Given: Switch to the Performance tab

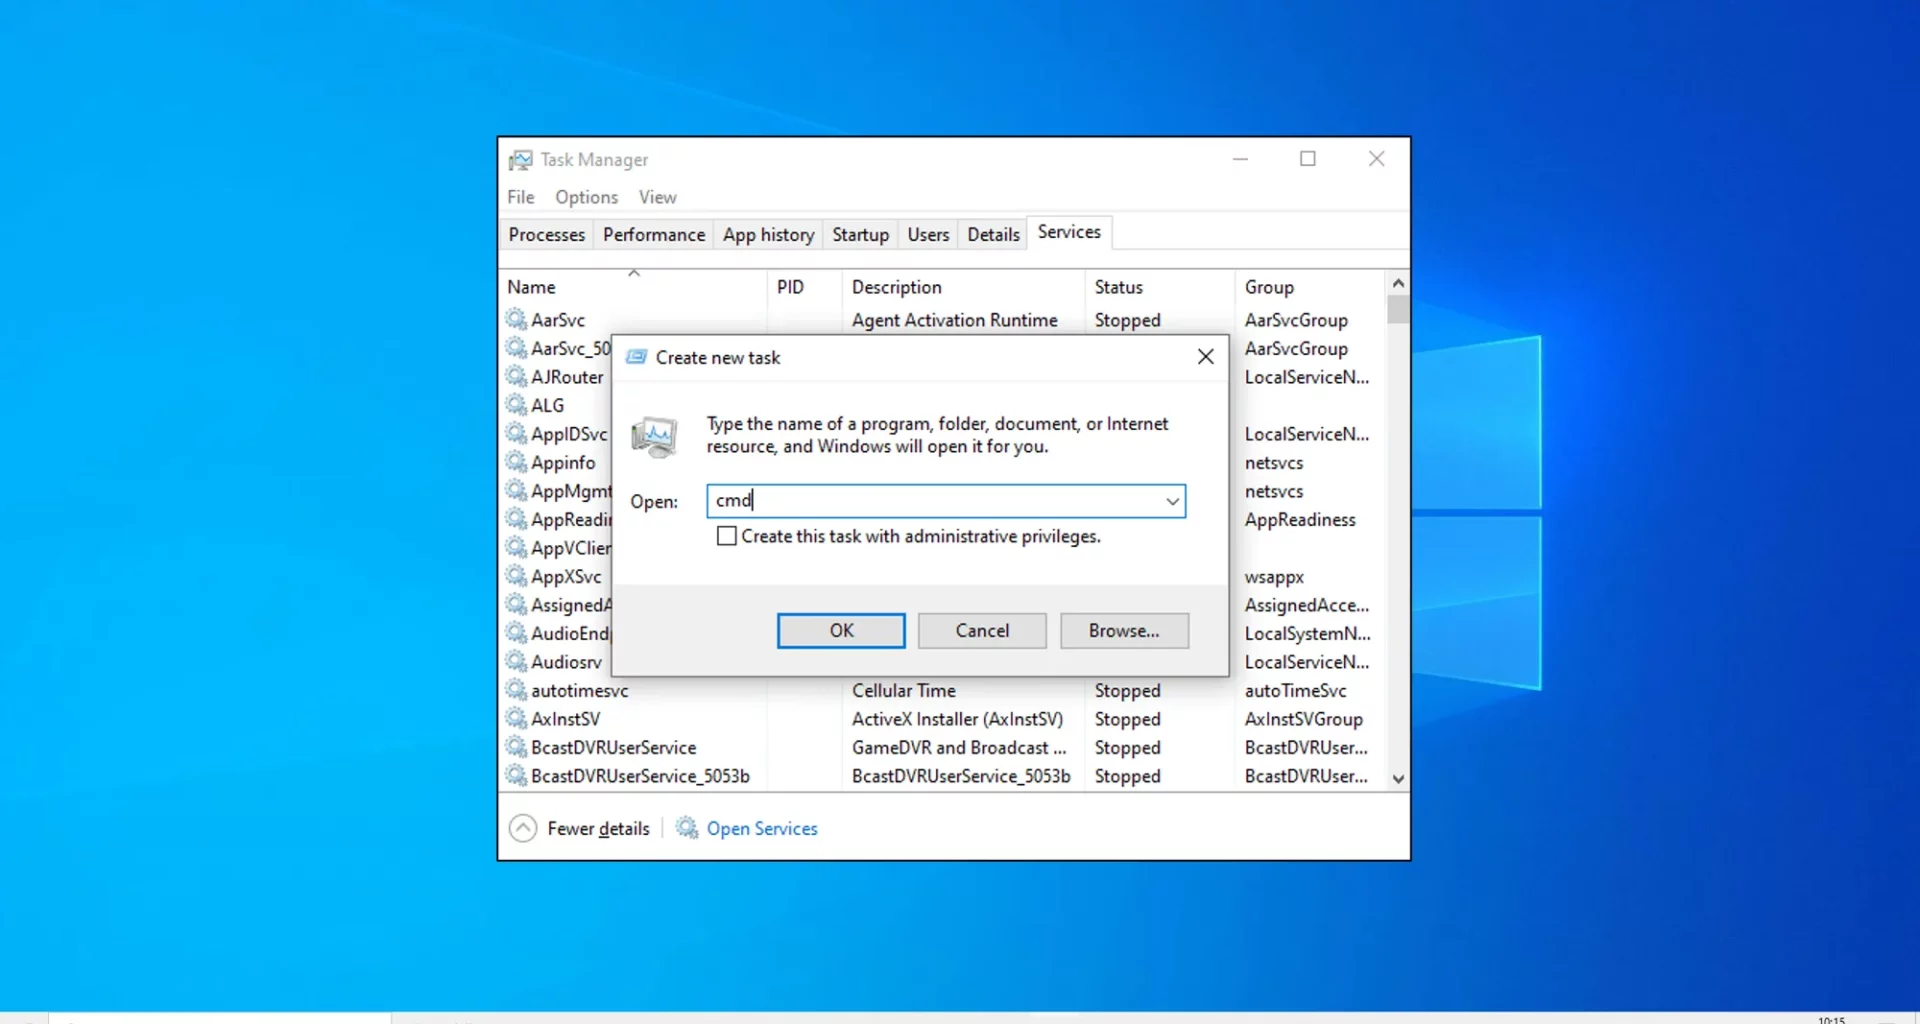Looking at the screenshot, I should [654, 234].
